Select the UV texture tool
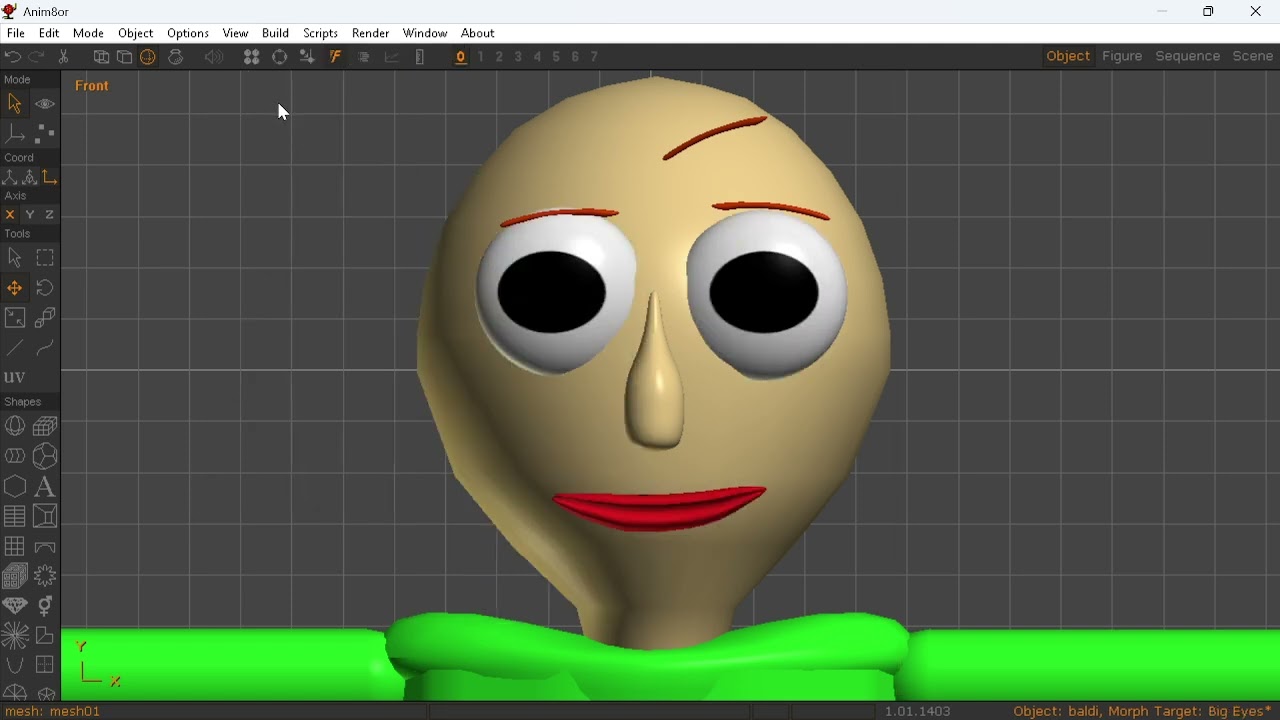The image size is (1280, 720). pos(15,377)
